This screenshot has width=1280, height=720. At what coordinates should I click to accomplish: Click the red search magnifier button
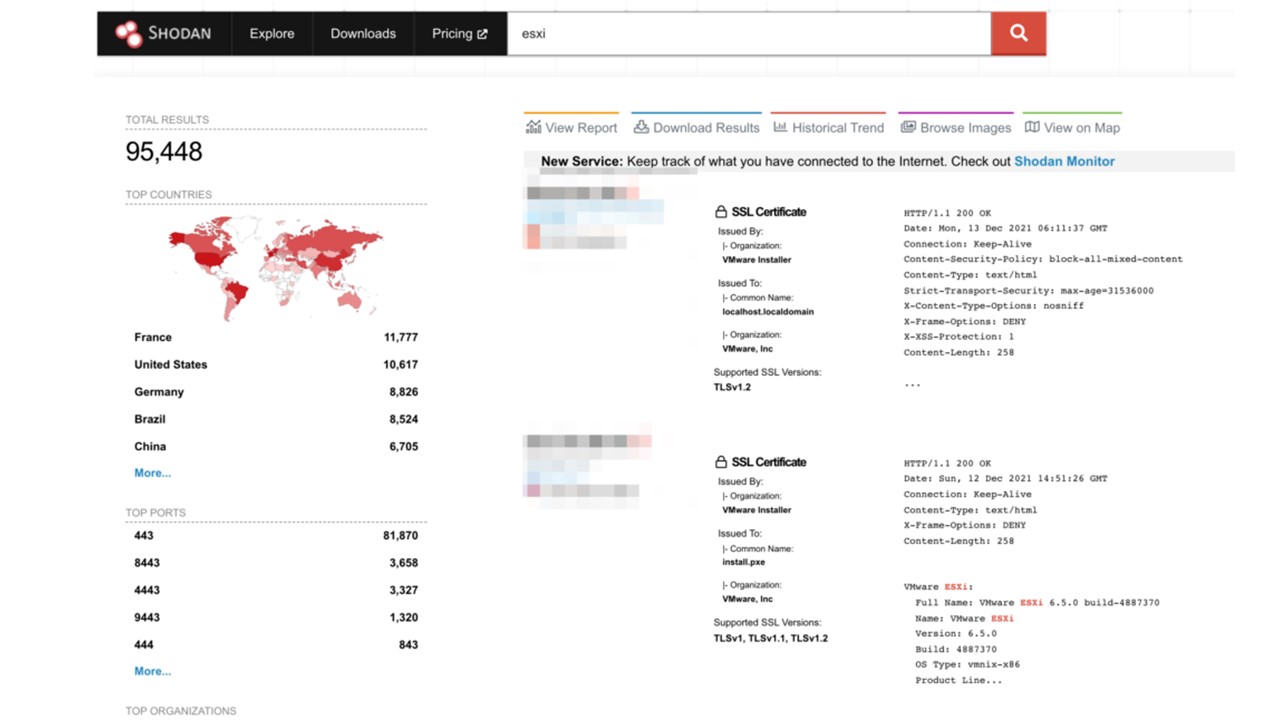coord(1018,33)
